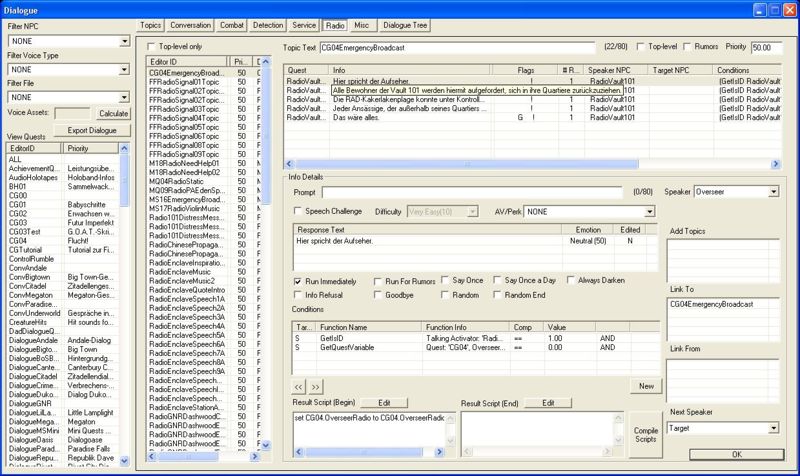This screenshot has width=800, height=476.
Task: Switch to the Detection tab
Action: tap(268, 25)
